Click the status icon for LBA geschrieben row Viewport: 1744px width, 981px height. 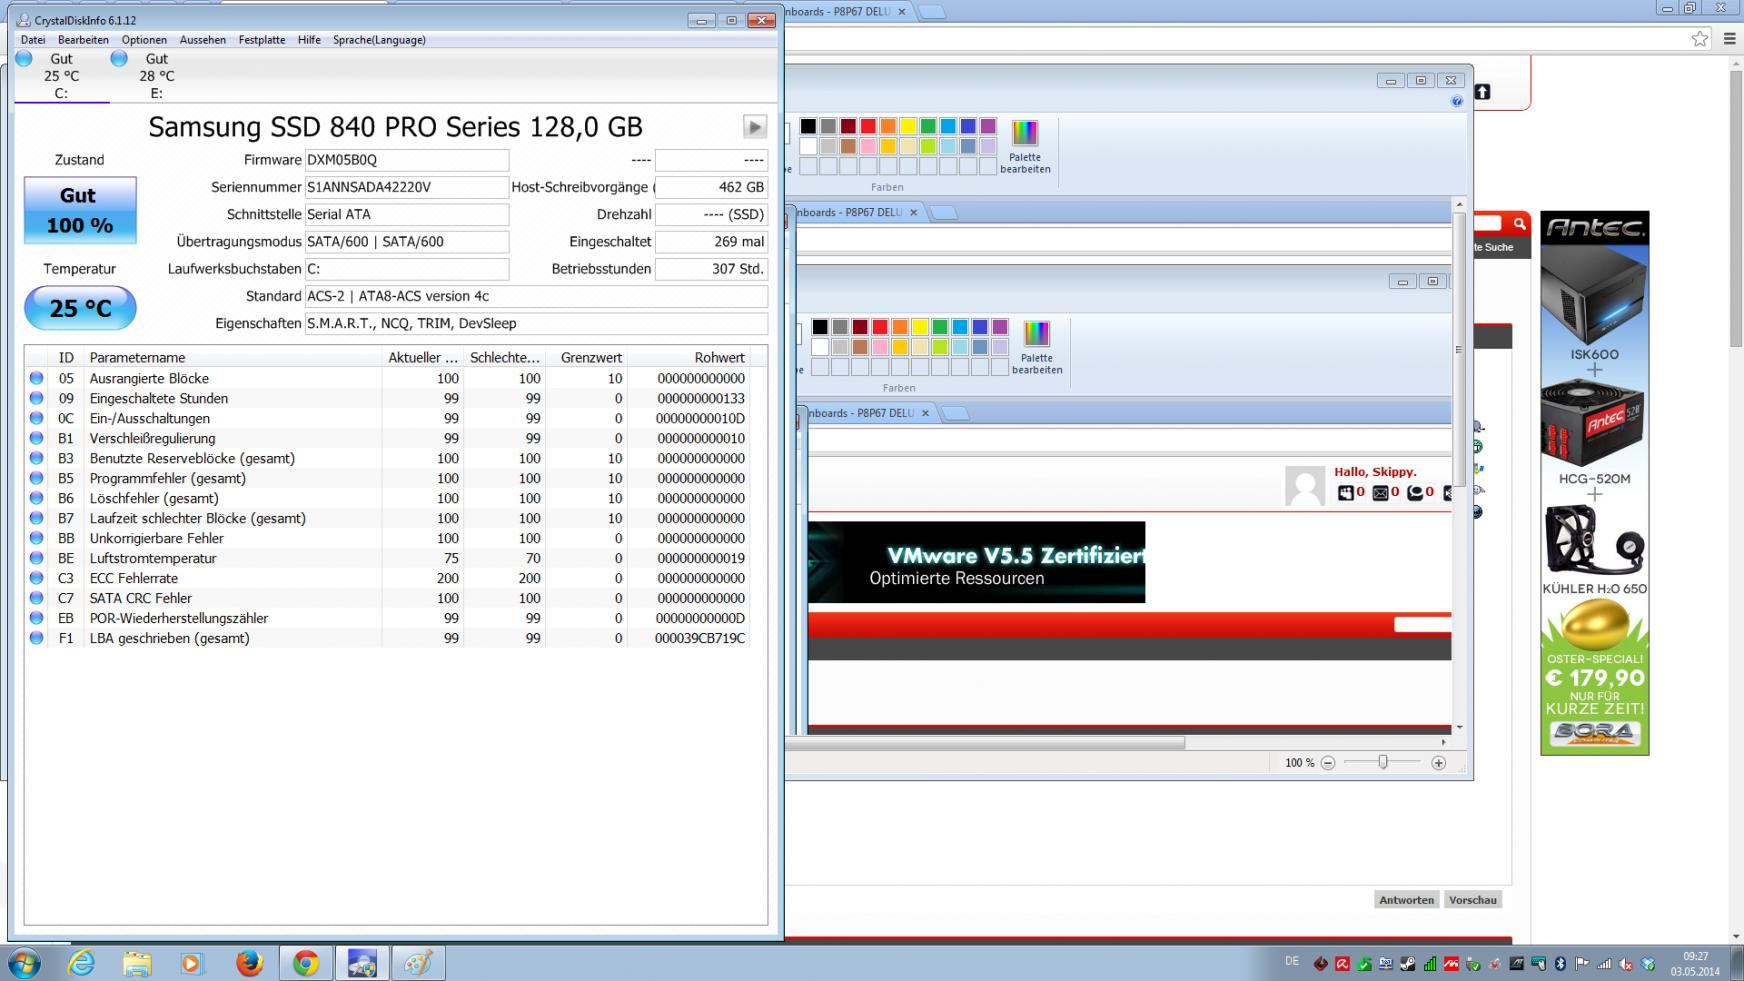tap(37, 638)
